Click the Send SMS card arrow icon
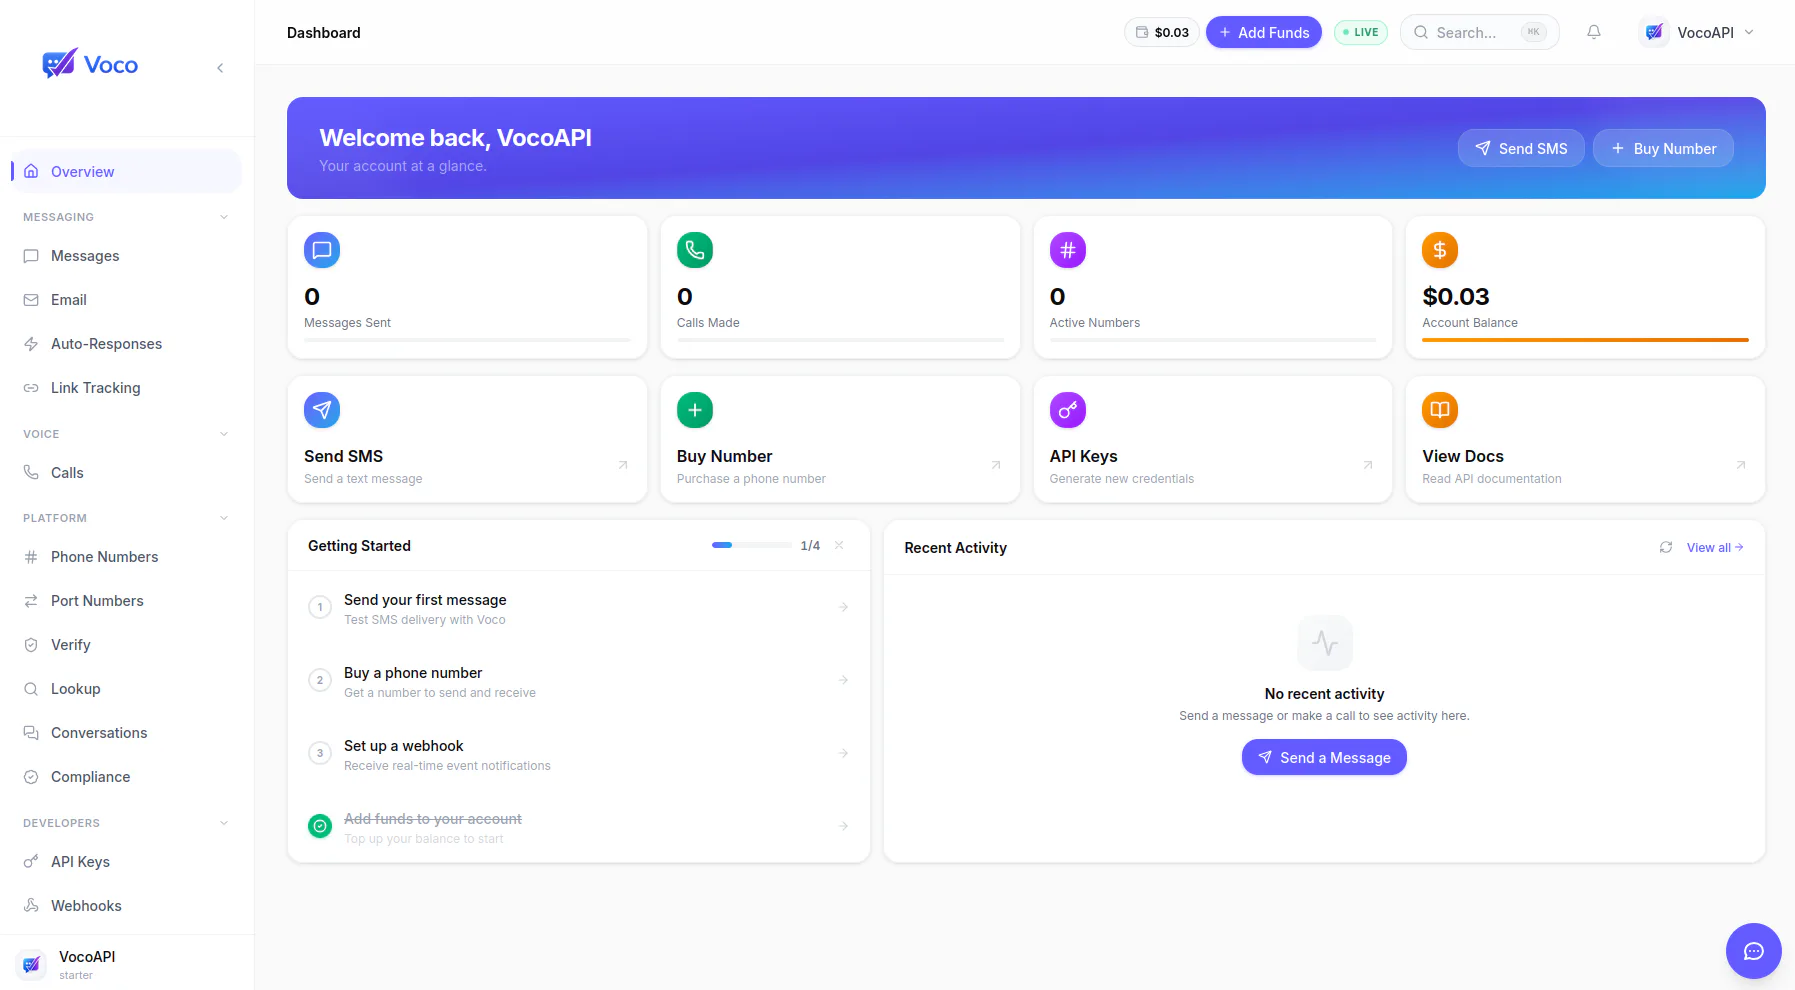This screenshot has height=990, width=1795. pyautogui.click(x=623, y=465)
